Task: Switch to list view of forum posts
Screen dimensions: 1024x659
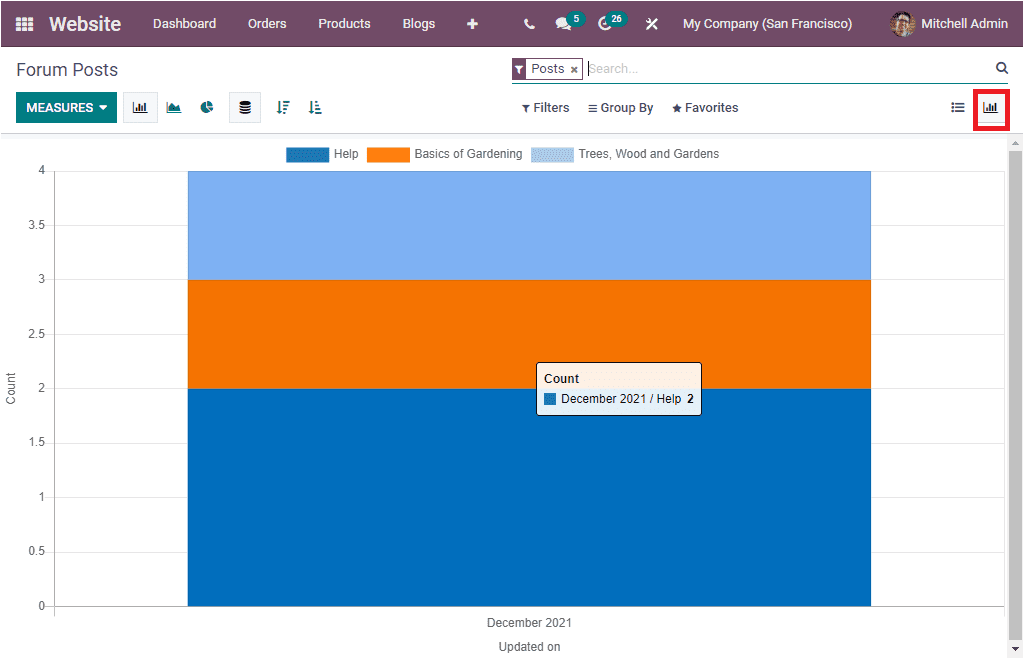Action: pos(957,107)
